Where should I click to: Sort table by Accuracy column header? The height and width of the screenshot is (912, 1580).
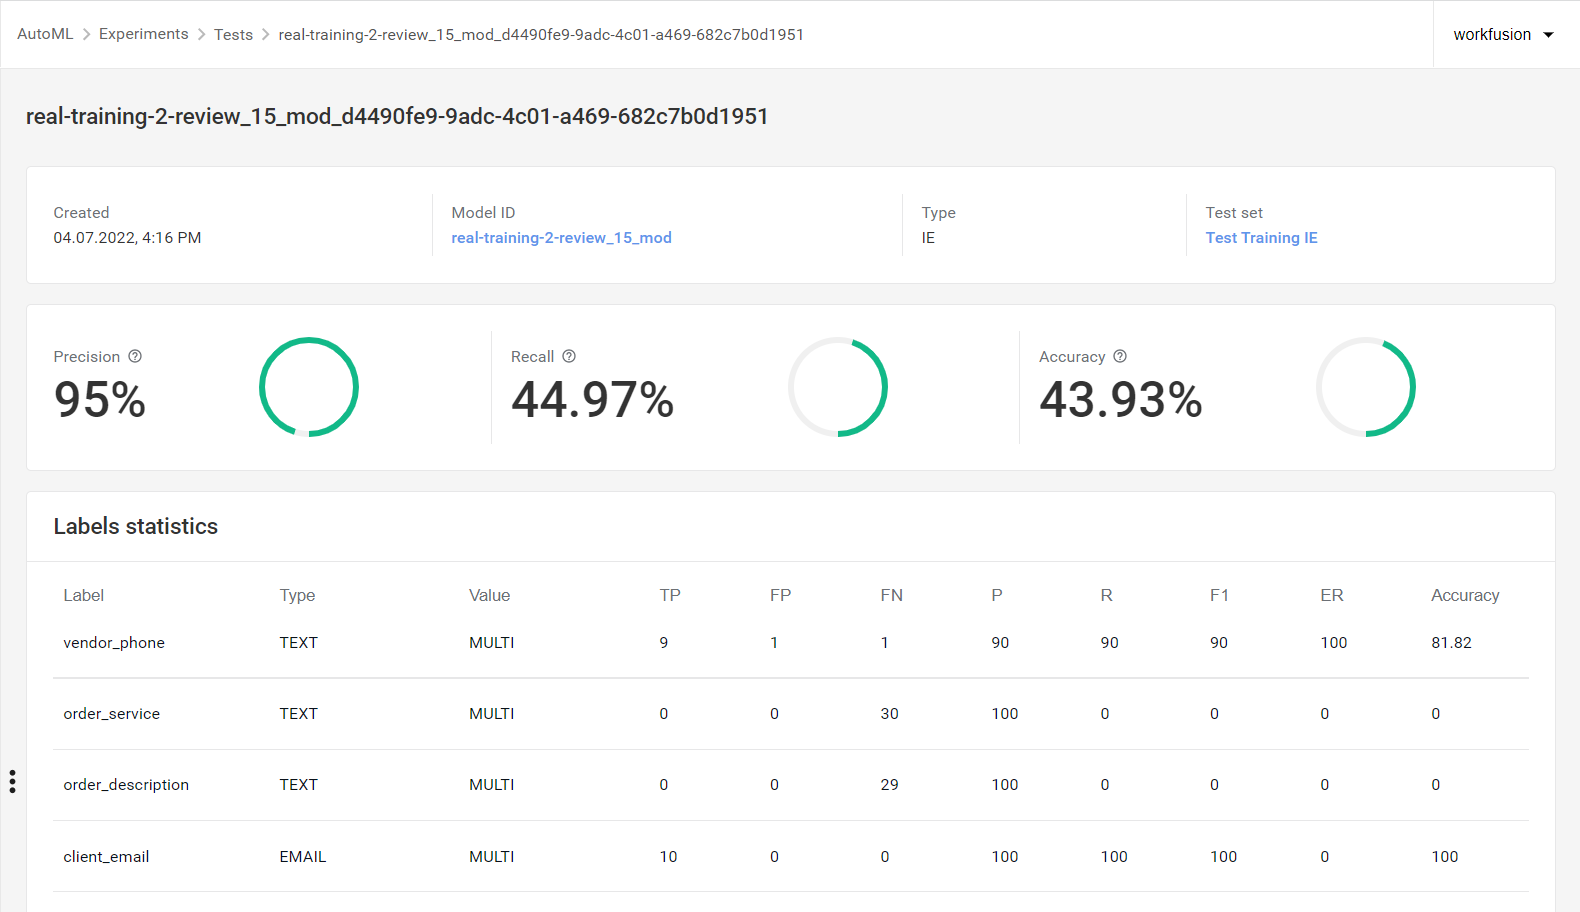[1465, 595]
